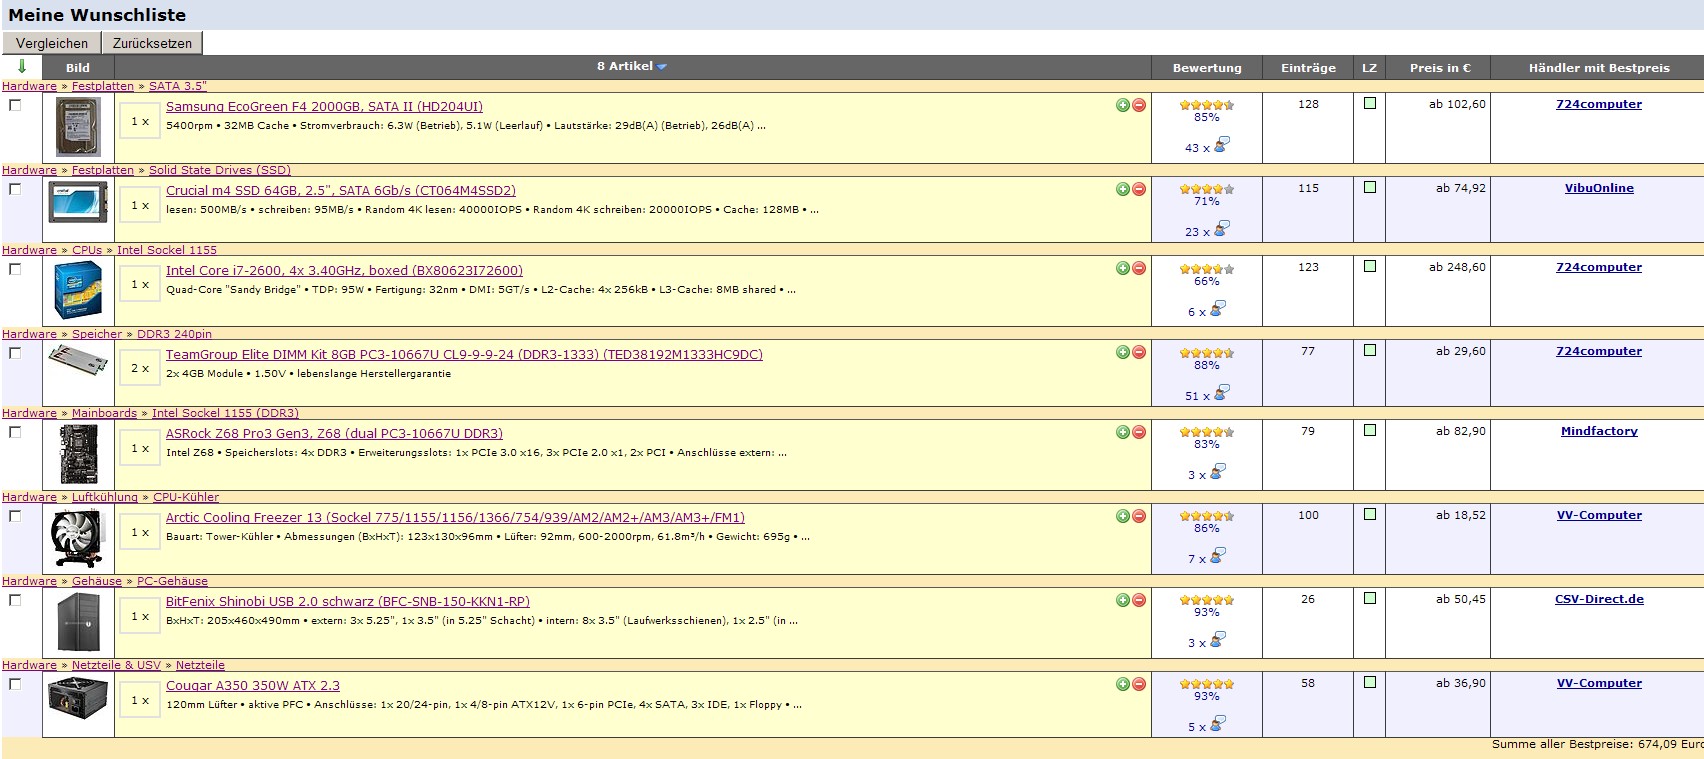Click the plus icon on the Cougar A350 row
The width and height of the screenshot is (1704, 759).
pyautogui.click(x=1123, y=684)
